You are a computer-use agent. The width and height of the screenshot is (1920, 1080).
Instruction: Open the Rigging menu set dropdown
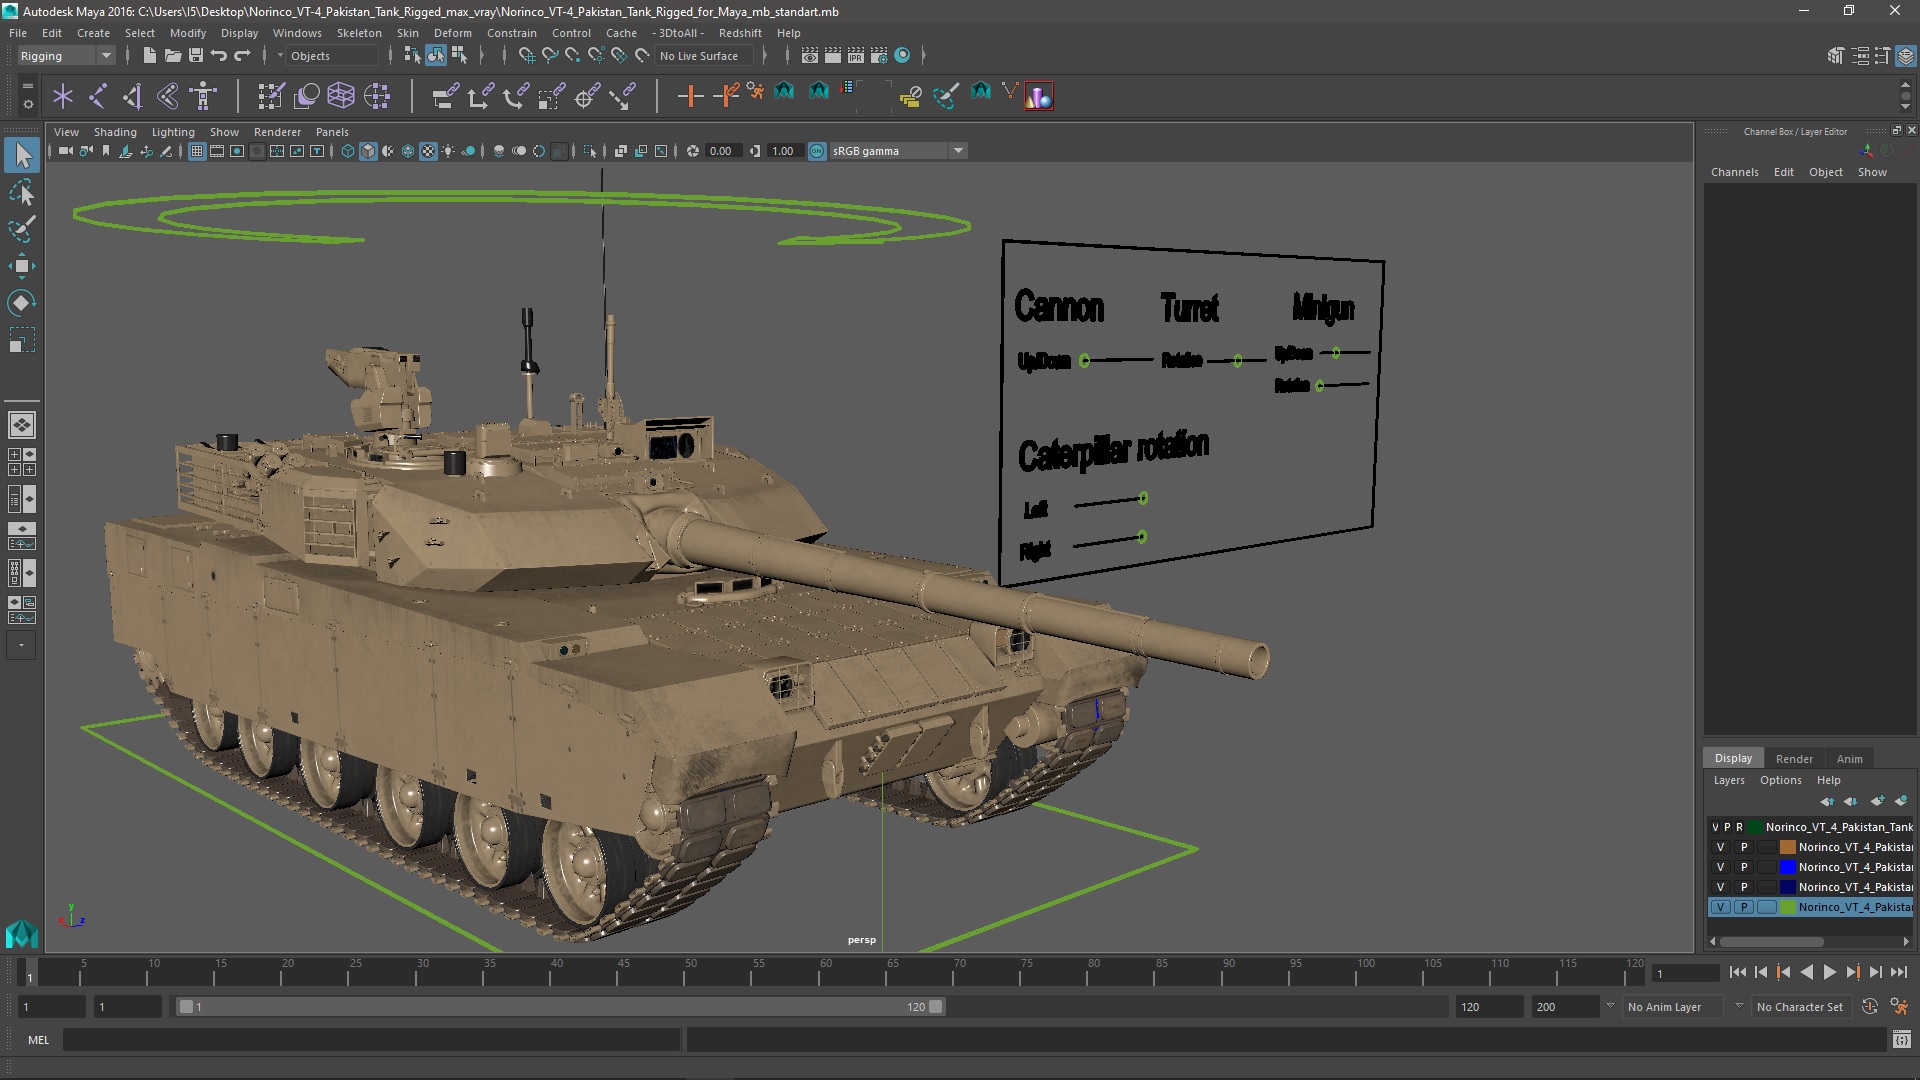(x=66, y=56)
